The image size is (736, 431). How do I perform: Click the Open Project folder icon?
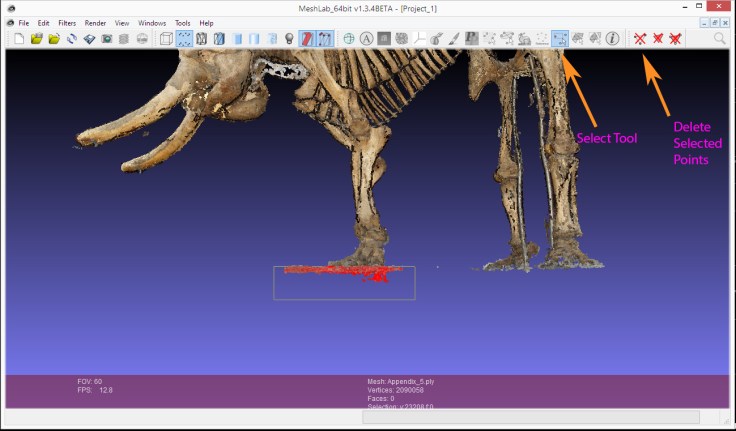(x=36, y=39)
